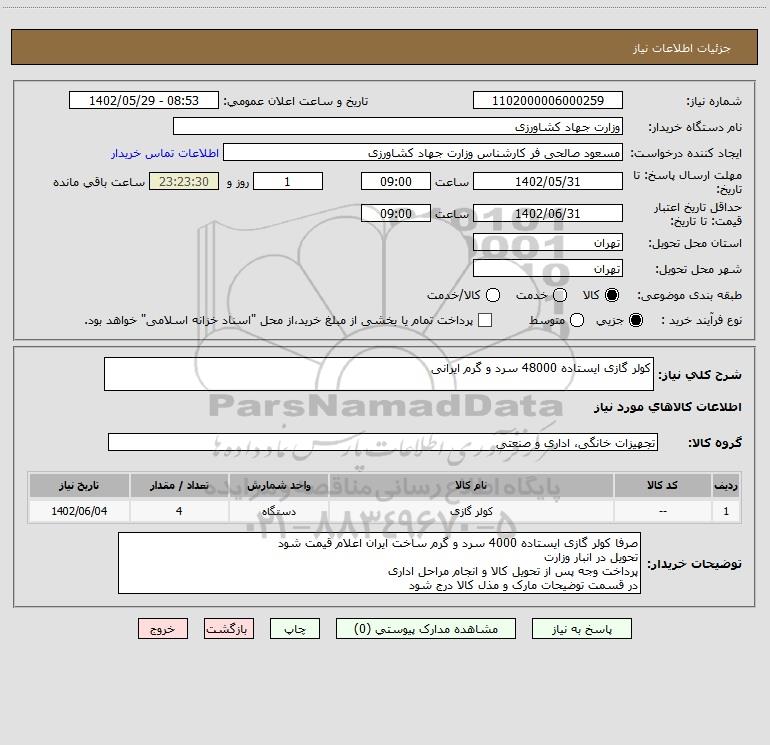Click the تعداد / مقدار column header
Screen dimensions: 770x745
pyautogui.click(x=179, y=485)
